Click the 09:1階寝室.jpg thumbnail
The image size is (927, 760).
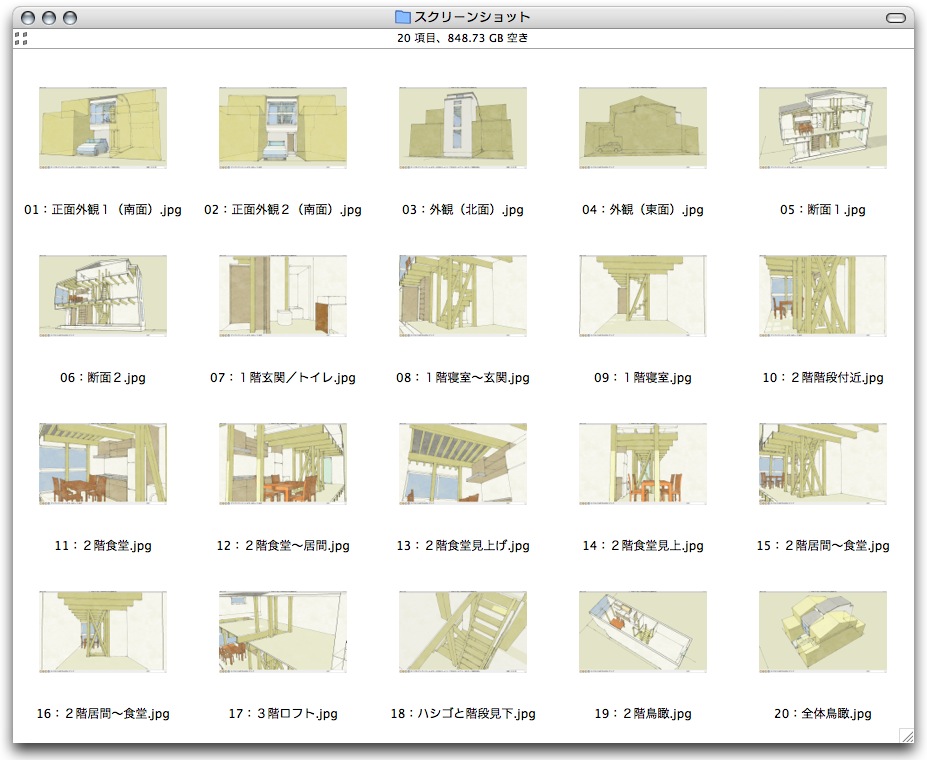(643, 295)
